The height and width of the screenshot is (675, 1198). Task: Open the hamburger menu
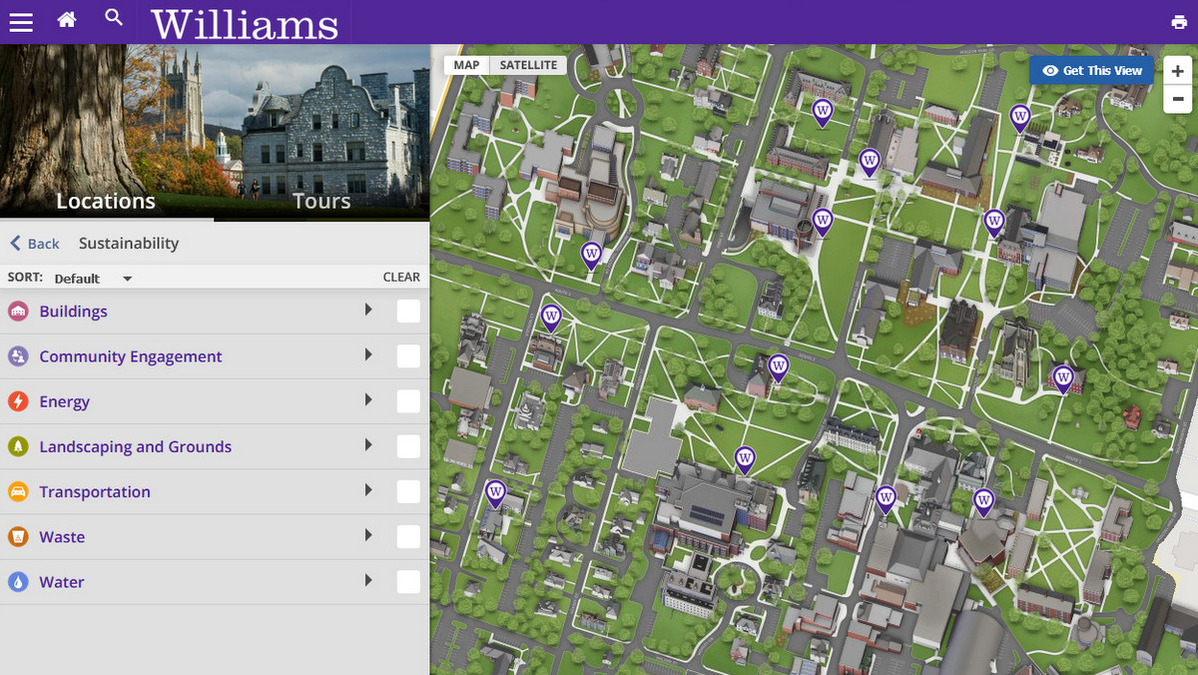click(21, 22)
